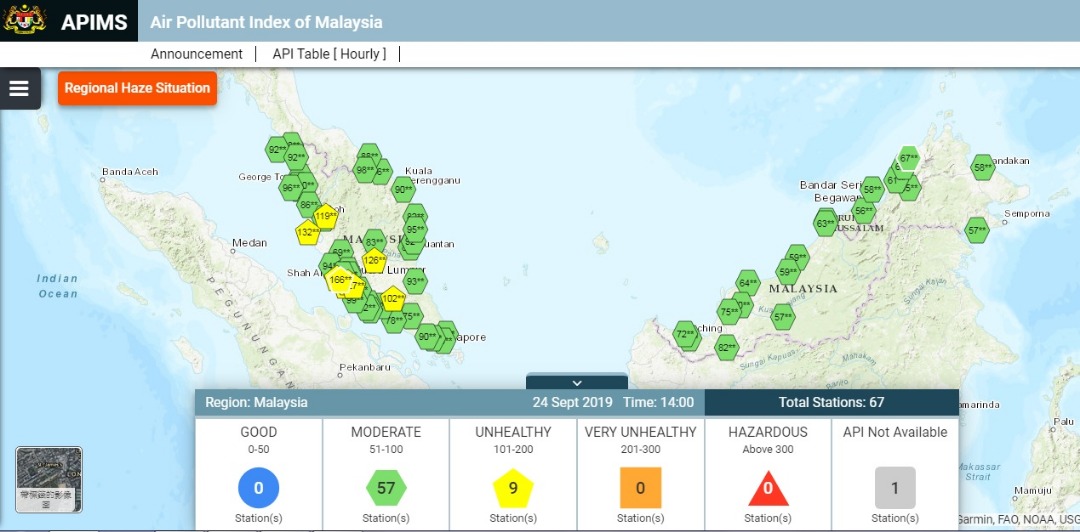The width and height of the screenshot is (1080, 532).
Task: Click the yellow Unhealthy pentagon showing 9
Action: [x=513, y=488]
